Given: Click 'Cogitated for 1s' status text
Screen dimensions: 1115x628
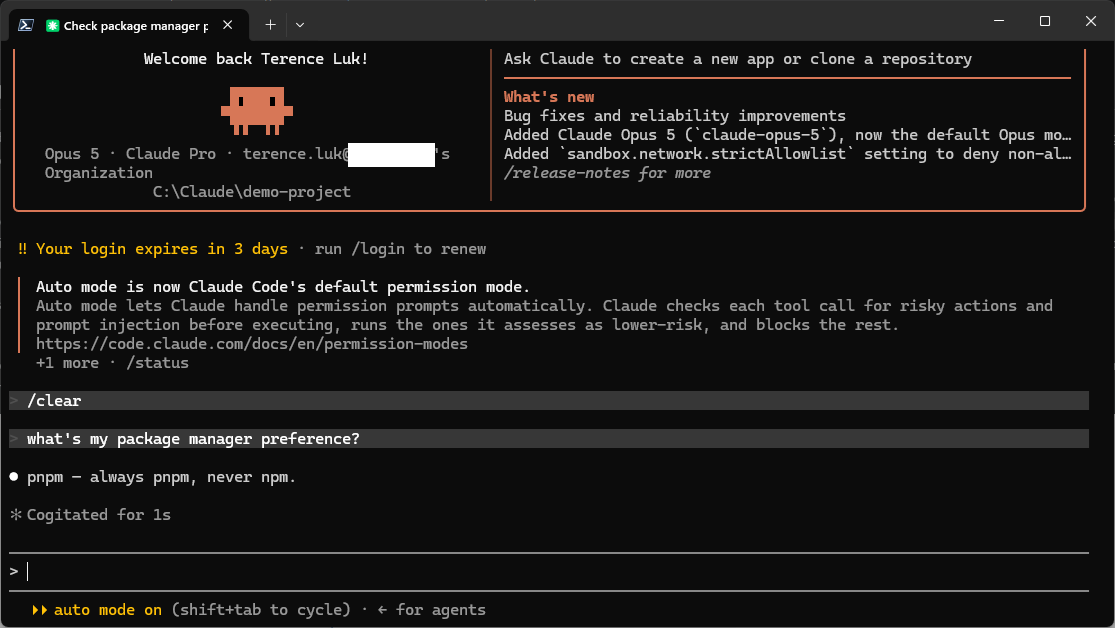Looking at the screenshot, I should [99, 515].
